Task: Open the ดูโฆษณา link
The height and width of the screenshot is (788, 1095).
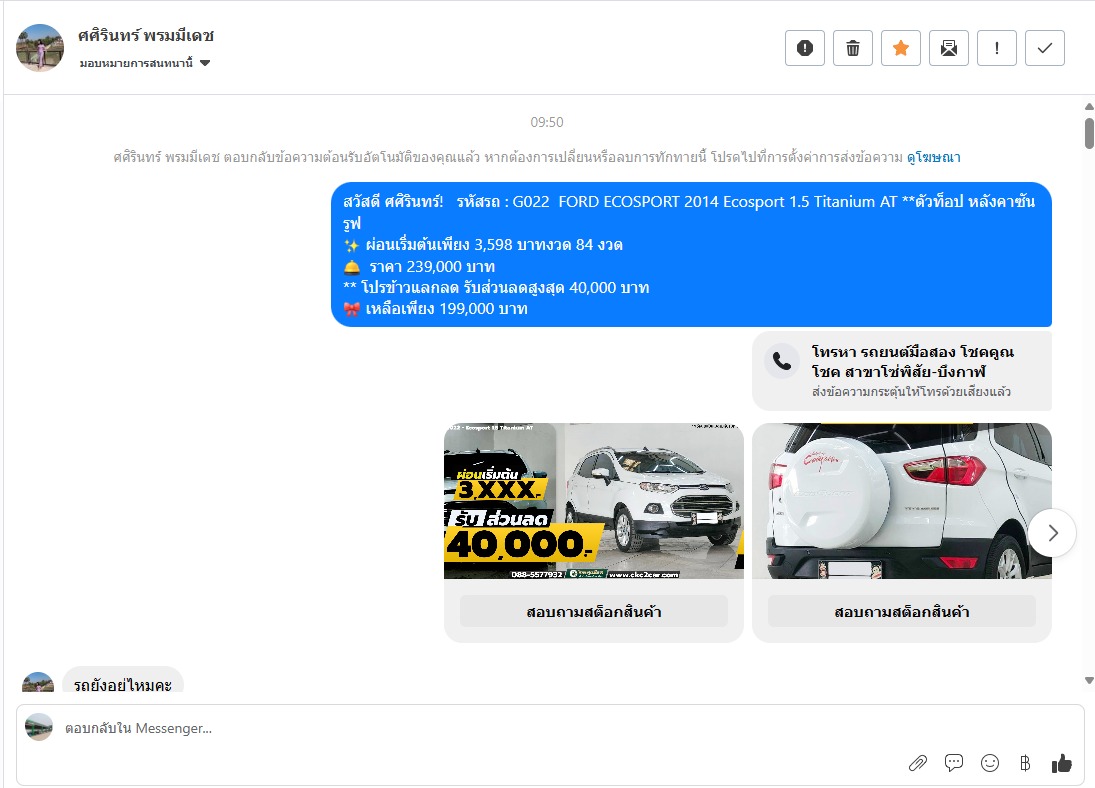Action: point(934,157)
